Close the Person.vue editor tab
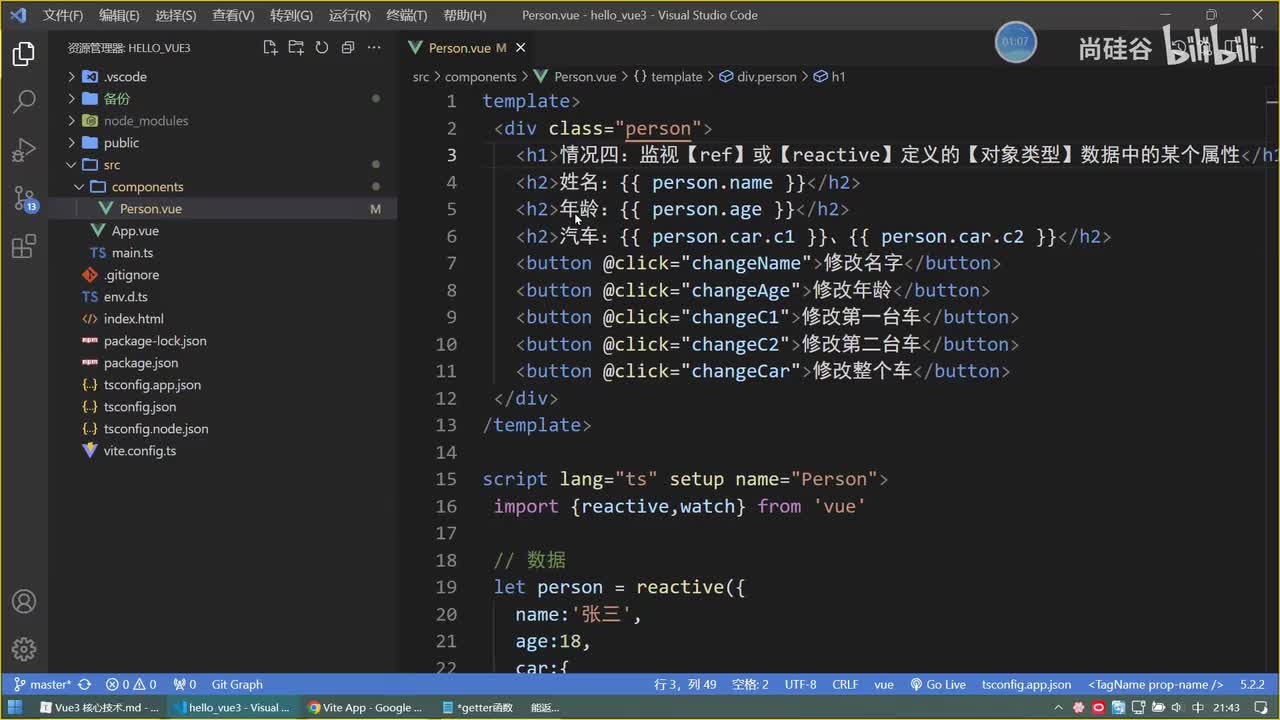 pos(520,47)
